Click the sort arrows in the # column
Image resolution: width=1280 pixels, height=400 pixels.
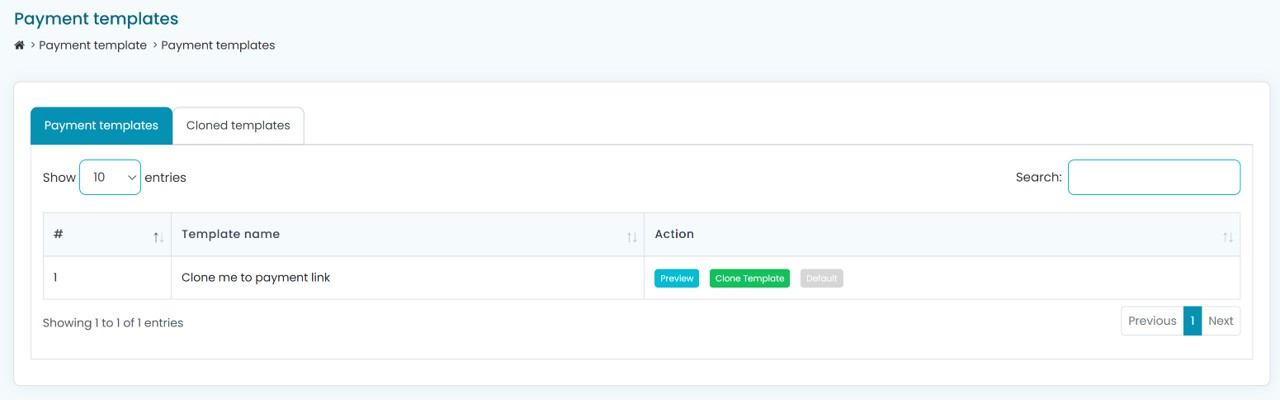(x=158, y=237)
